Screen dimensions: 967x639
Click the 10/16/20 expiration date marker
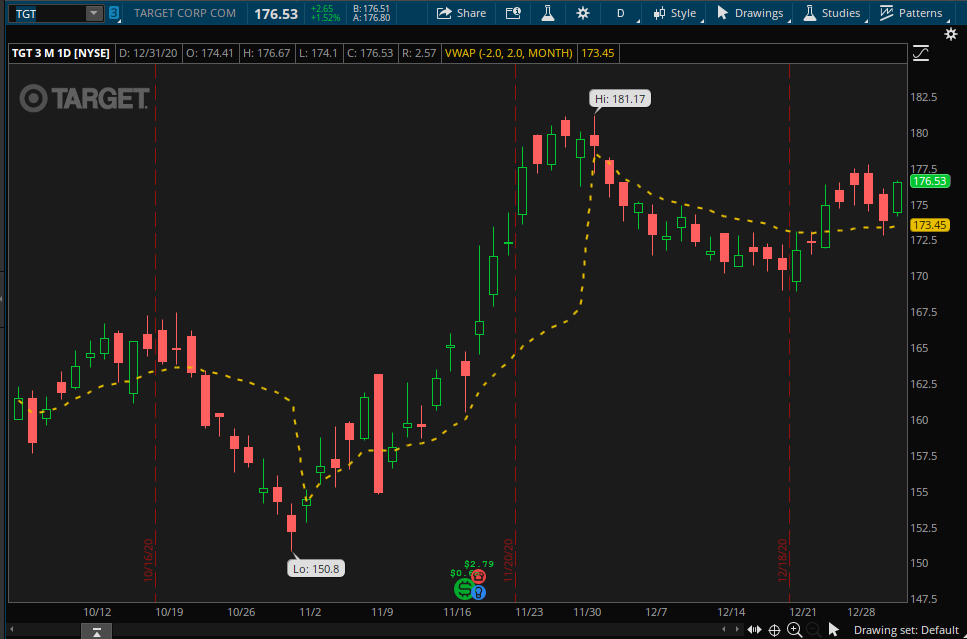pyautogui.click(x=149, y=560)
